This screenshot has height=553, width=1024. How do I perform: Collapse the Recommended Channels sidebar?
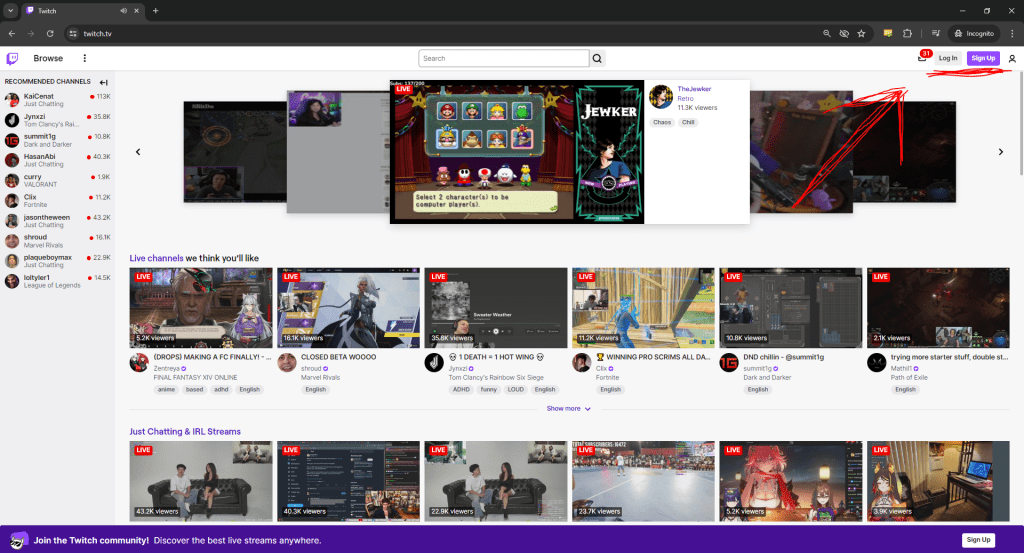pos(104,82)
